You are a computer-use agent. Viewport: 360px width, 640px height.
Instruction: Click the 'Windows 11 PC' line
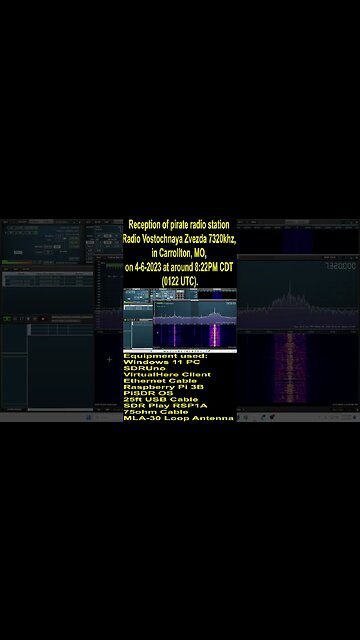(162, 362)
